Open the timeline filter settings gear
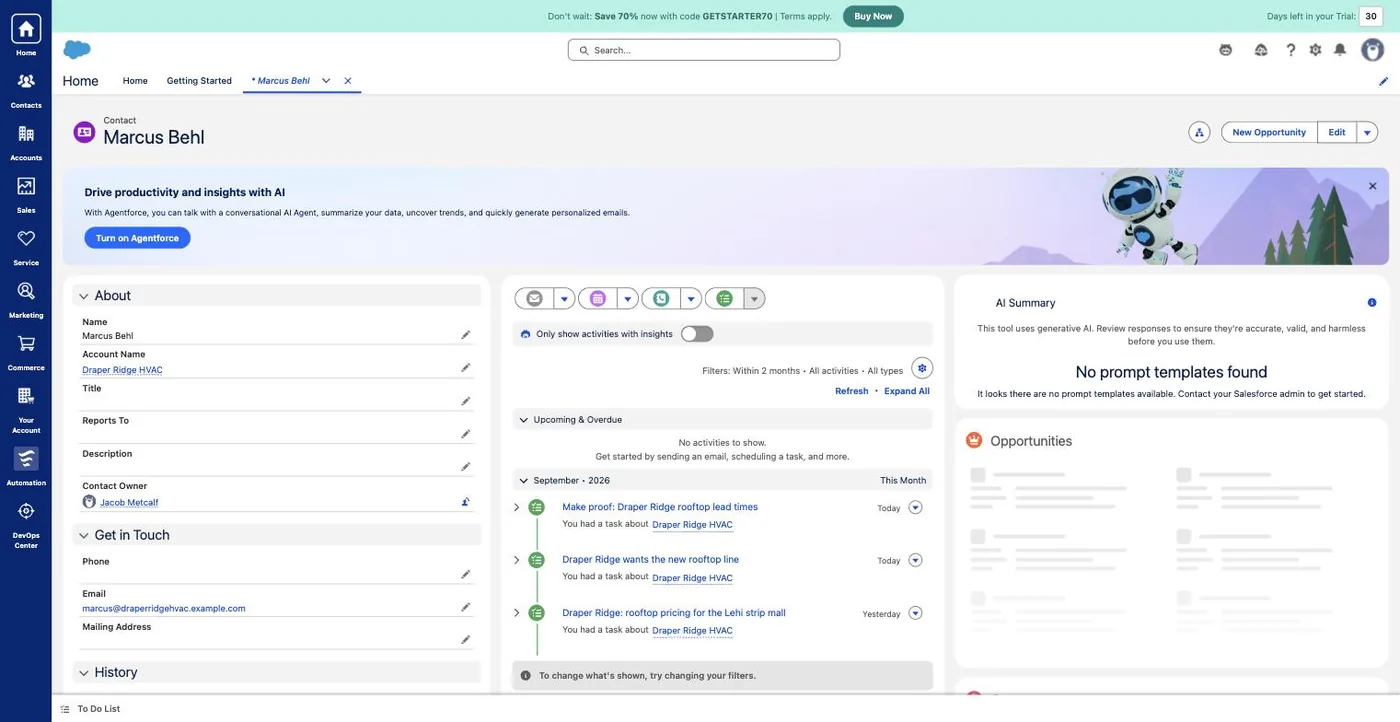Screen dimensions: 1400x722 pyautogui.click(x=922, y=368)
